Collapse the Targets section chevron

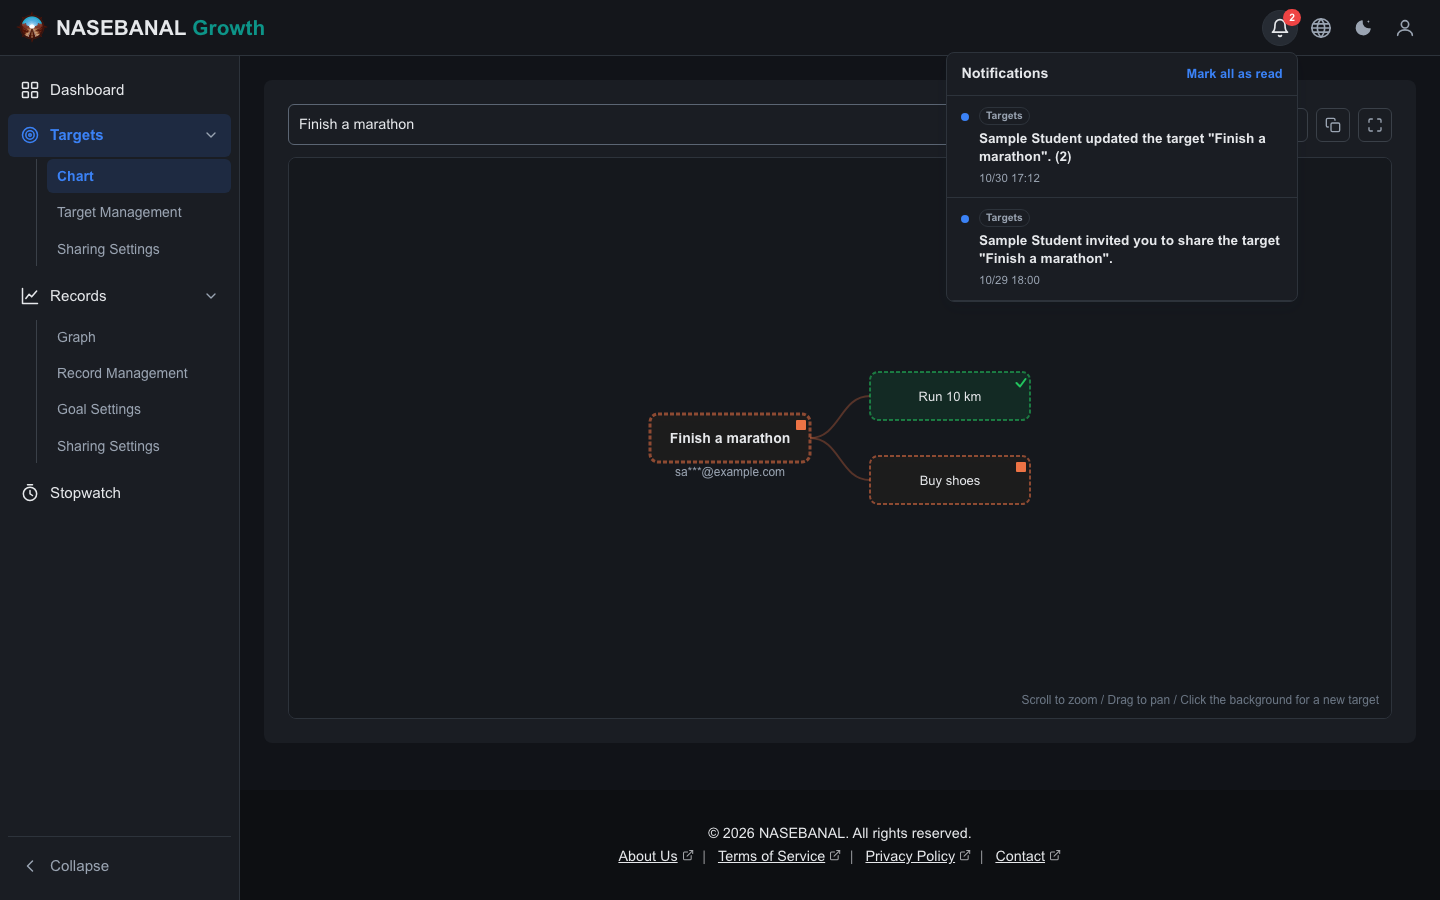tap(211, 135)
